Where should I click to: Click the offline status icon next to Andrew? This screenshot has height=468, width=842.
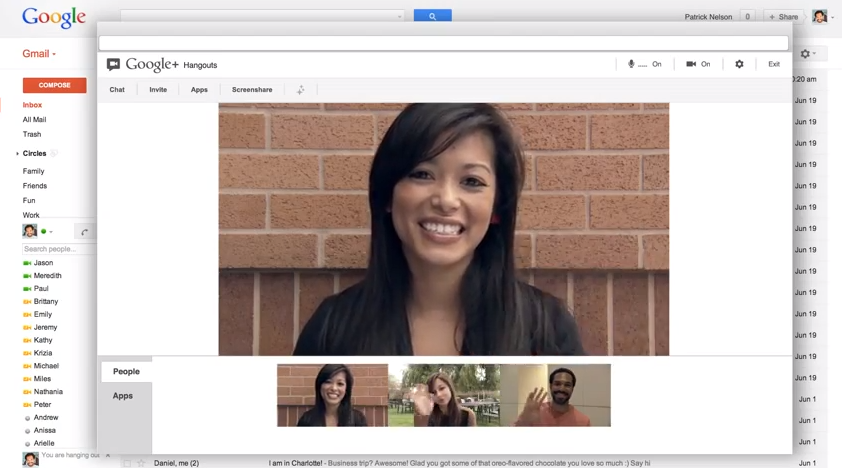click(x=27, y=418)
